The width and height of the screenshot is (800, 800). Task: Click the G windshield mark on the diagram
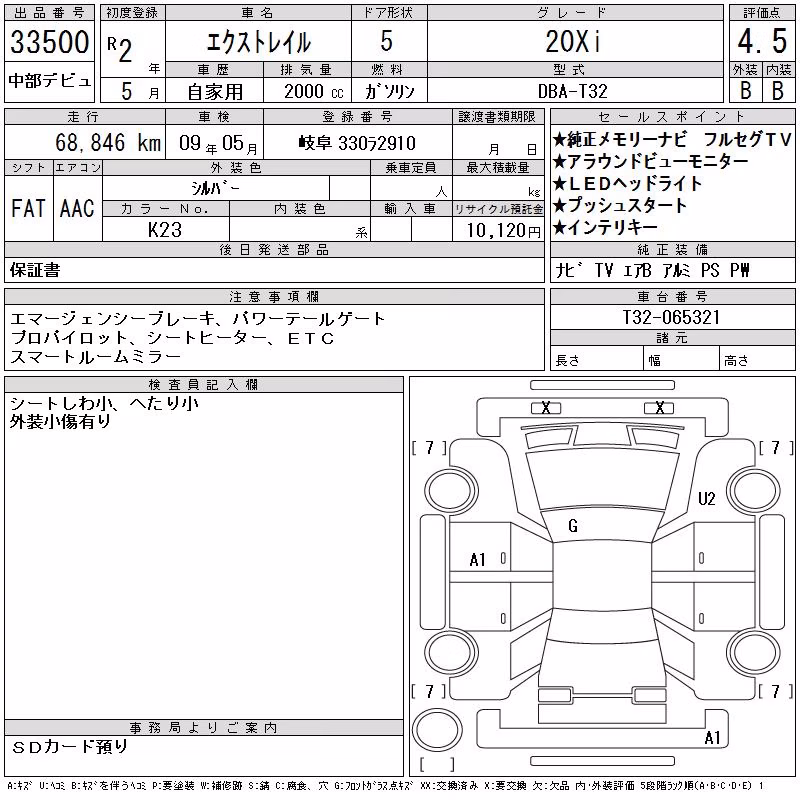click(x=573, y=526)
